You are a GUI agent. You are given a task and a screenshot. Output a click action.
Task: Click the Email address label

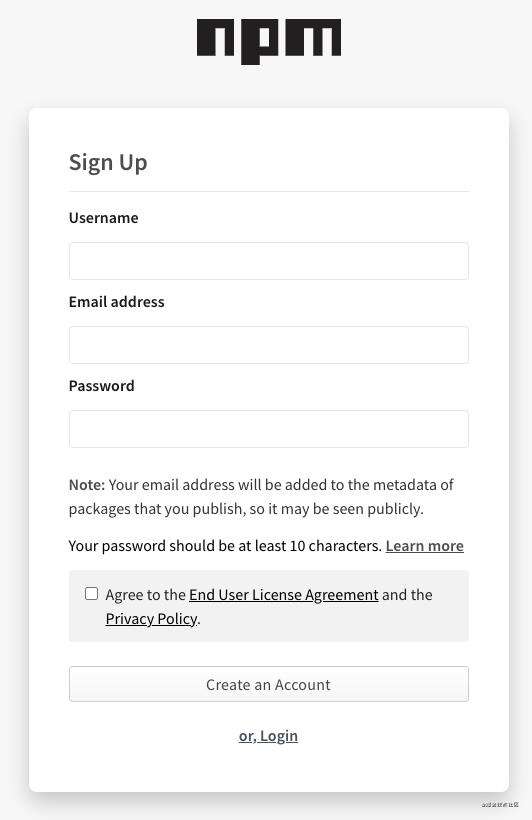(117, 302)
